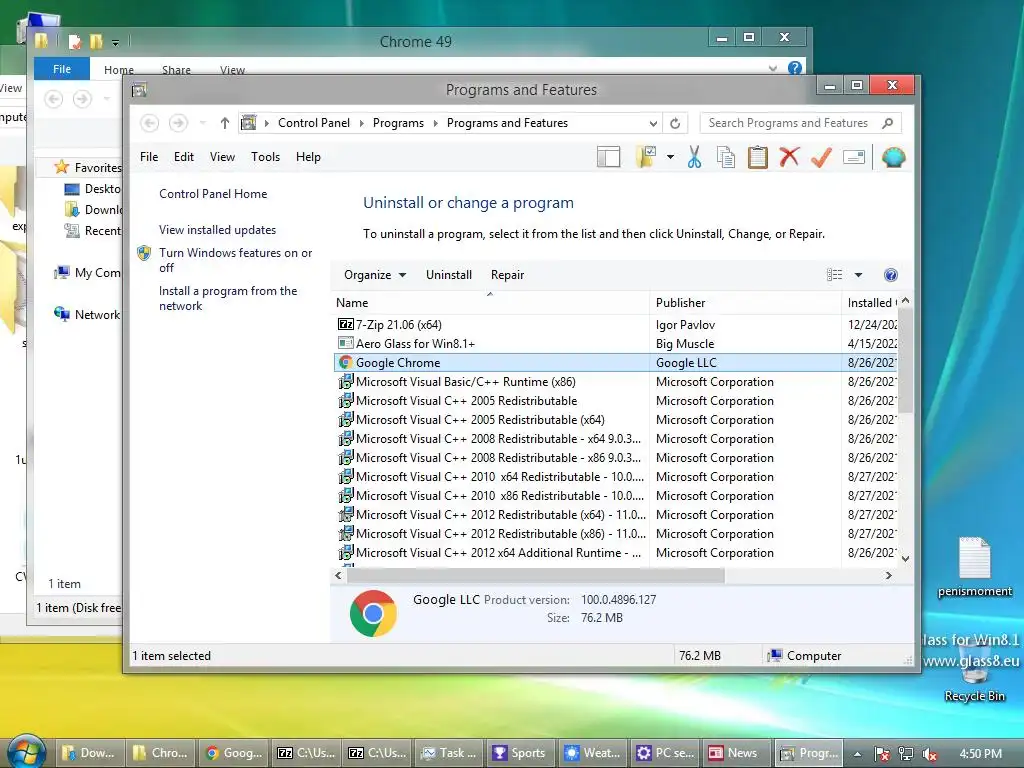Click the horizontal scrollbar thumb in program list
Image resolution: width=1024 pixels, height=768 pixels.
tap(535, 575)
